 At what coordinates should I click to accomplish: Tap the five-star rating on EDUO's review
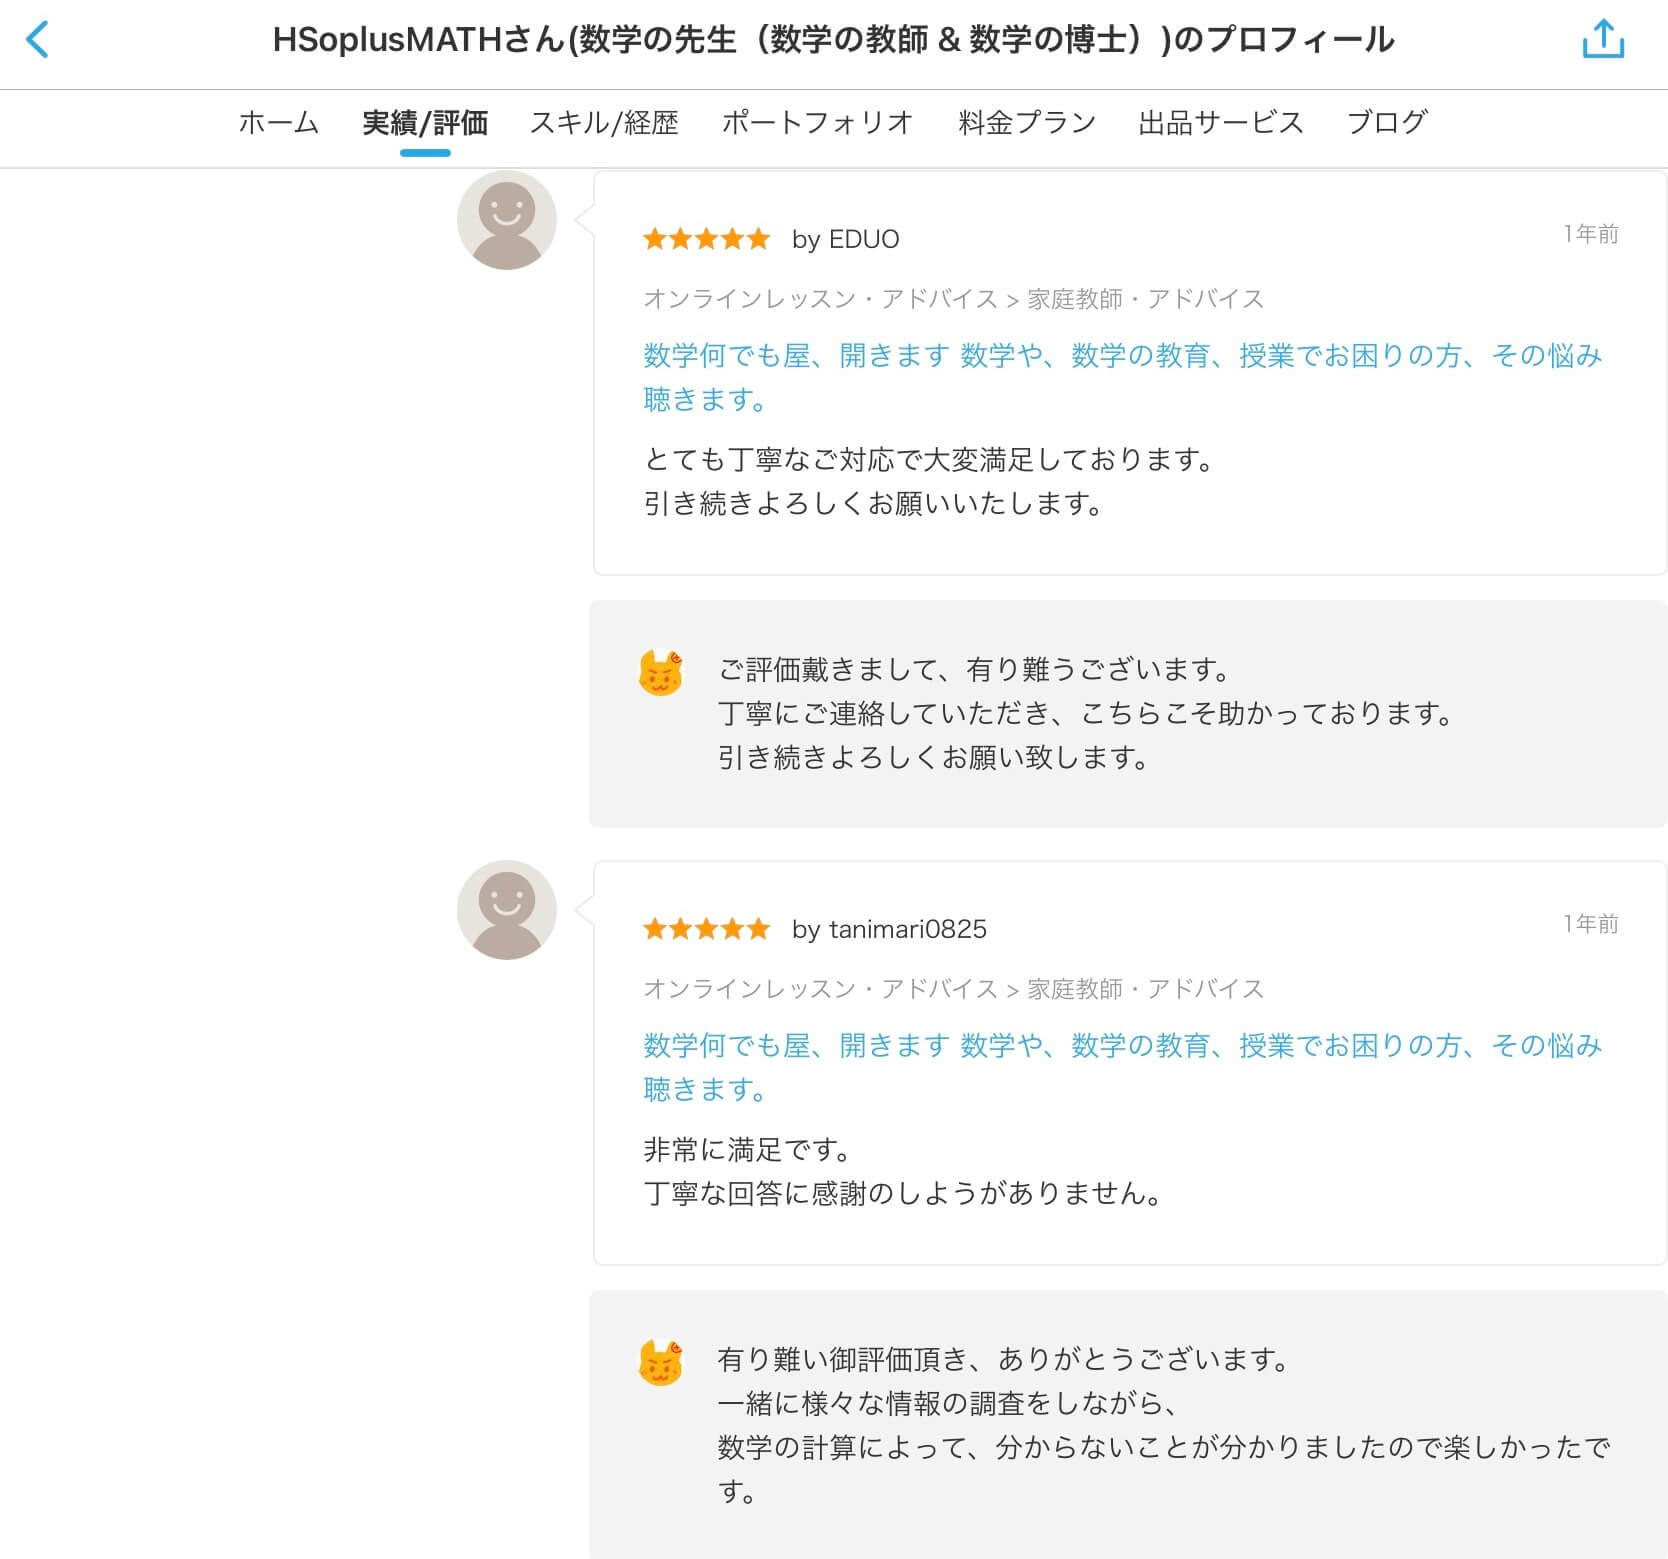tap(706, 239)
